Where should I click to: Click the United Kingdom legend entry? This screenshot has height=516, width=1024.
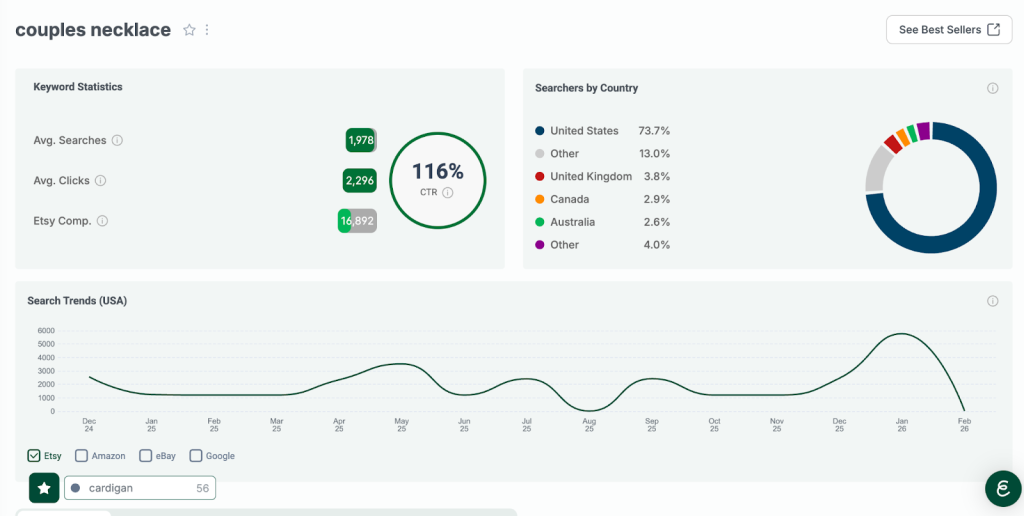pyautogui.click(x=590, y=177)
